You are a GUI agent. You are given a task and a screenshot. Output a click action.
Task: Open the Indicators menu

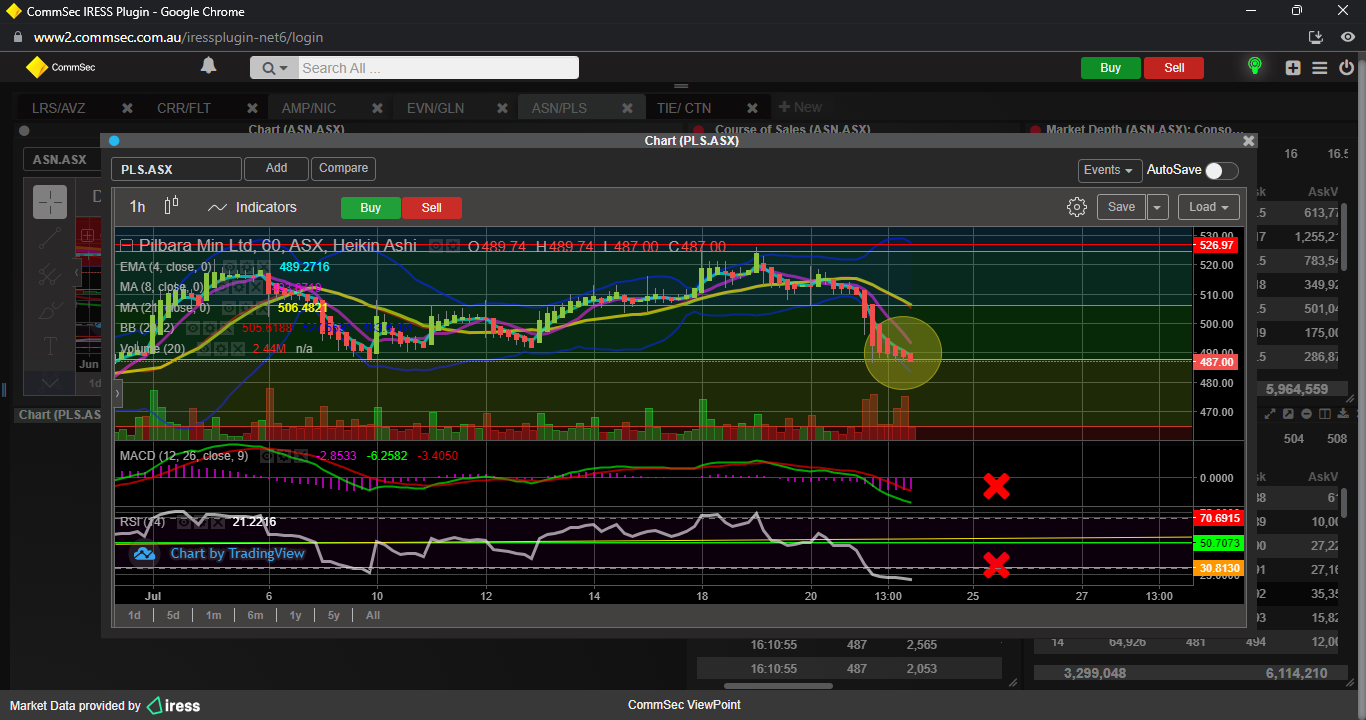point(252,207)
